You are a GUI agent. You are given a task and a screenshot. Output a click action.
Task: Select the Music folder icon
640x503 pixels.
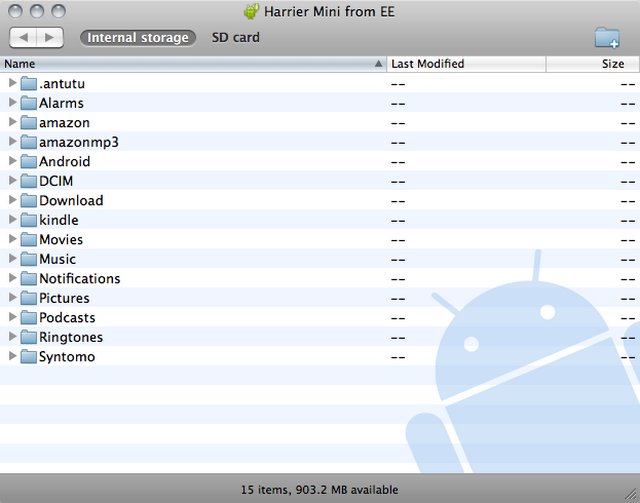pyautogui.click(x=28, y=259)
